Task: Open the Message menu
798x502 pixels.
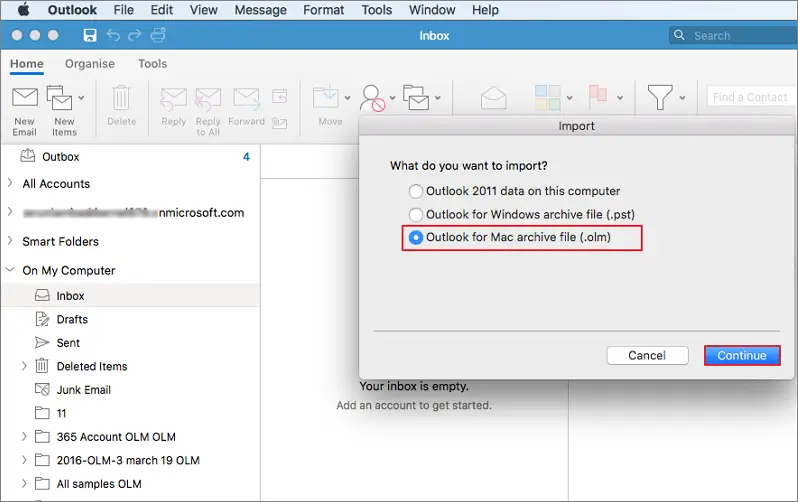Action: (260, 10)
